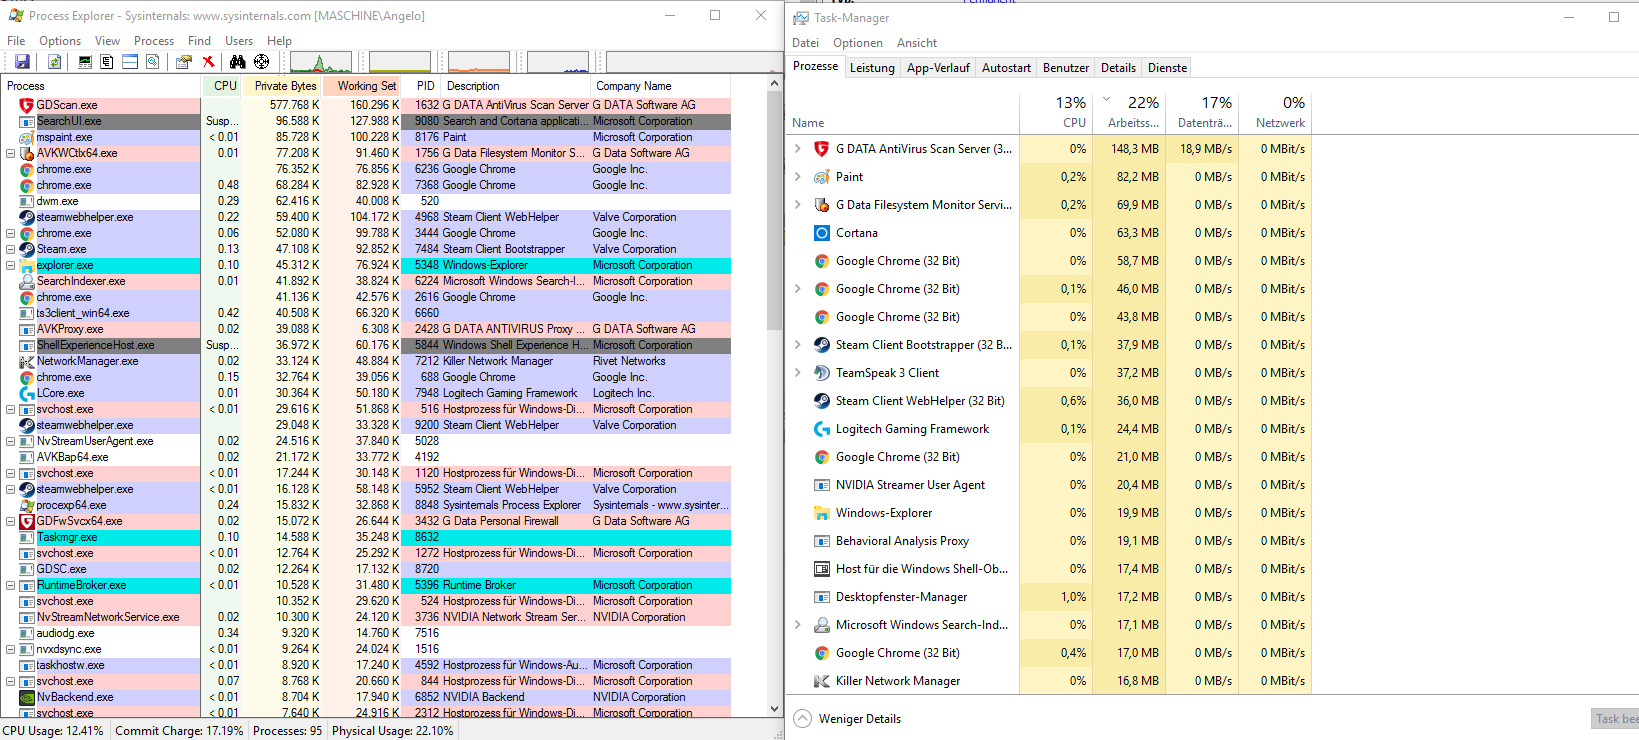The width and height of the screenshot is (1639, 740).
Task: Click the Refresh Now toolbar icon
Action: [54, 62]
